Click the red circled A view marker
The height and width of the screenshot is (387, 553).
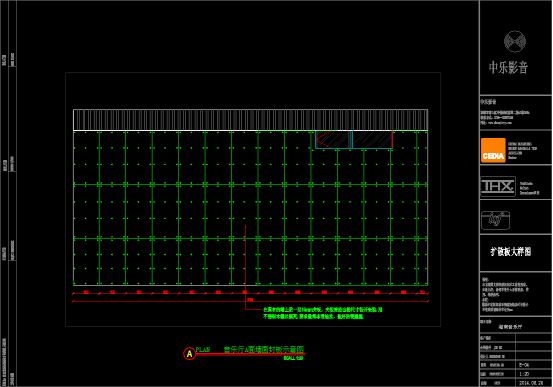point(189,353)
